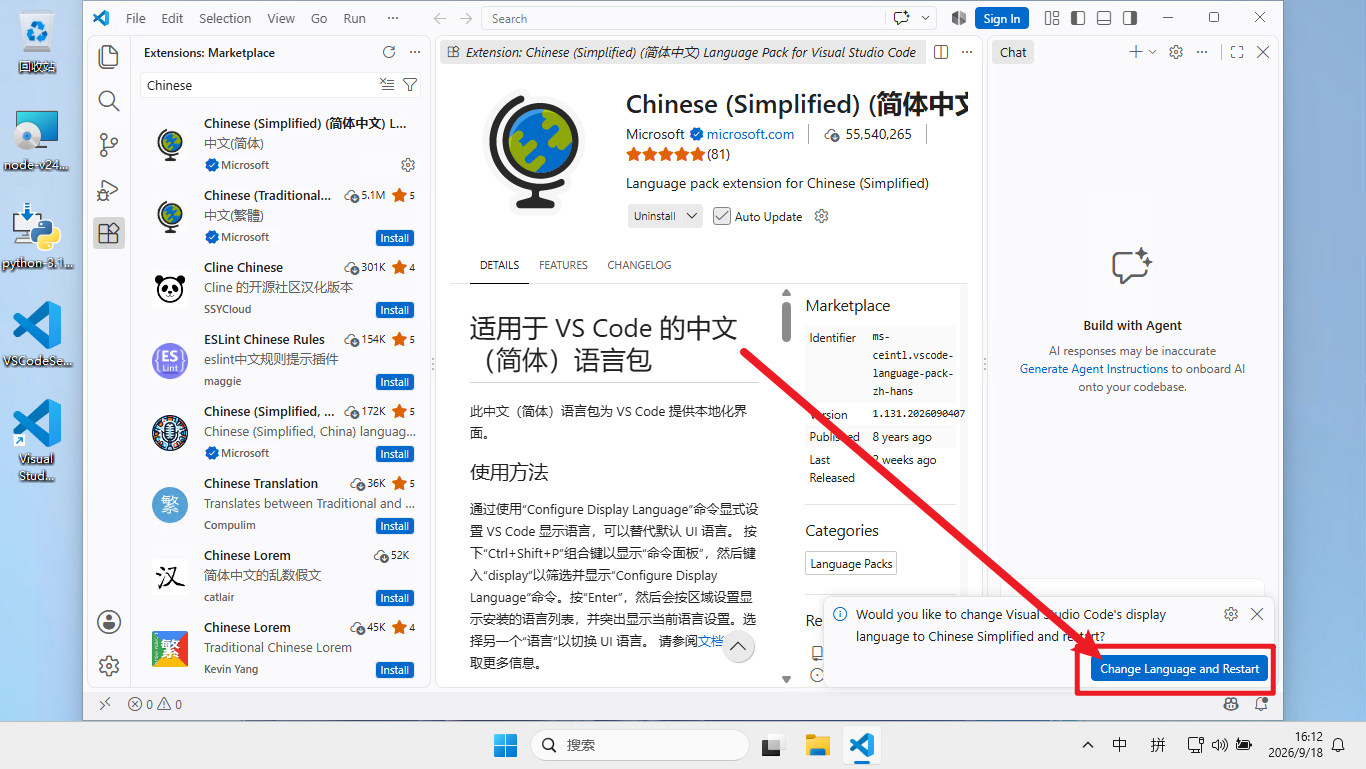1366x769 pixels.
Task: Expand dropdown beside title bar chat icon
Action: pos(926,18)
